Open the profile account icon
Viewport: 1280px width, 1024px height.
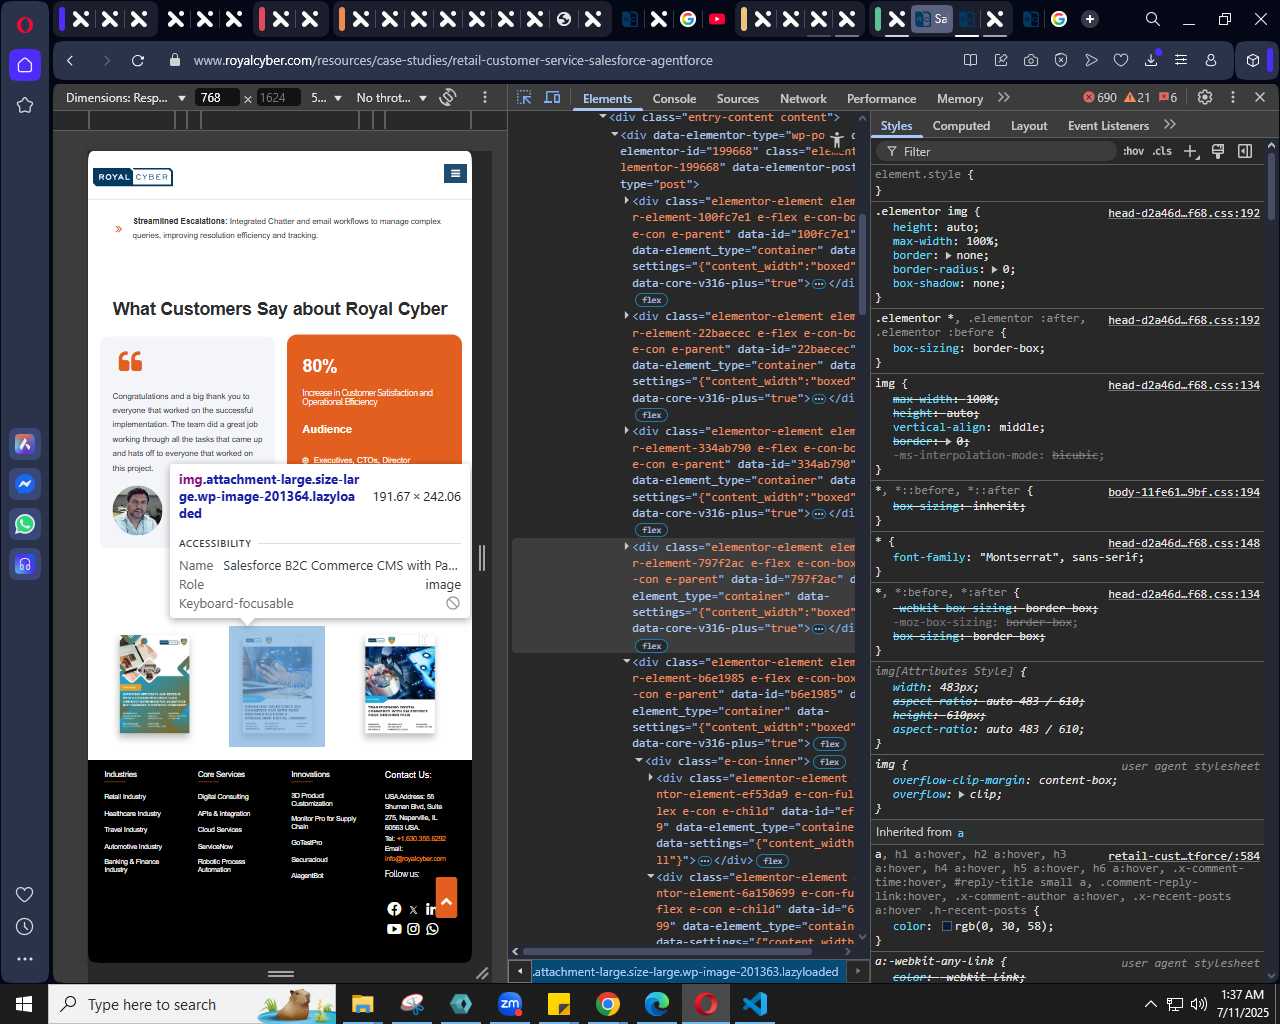tap(1211, 61)
